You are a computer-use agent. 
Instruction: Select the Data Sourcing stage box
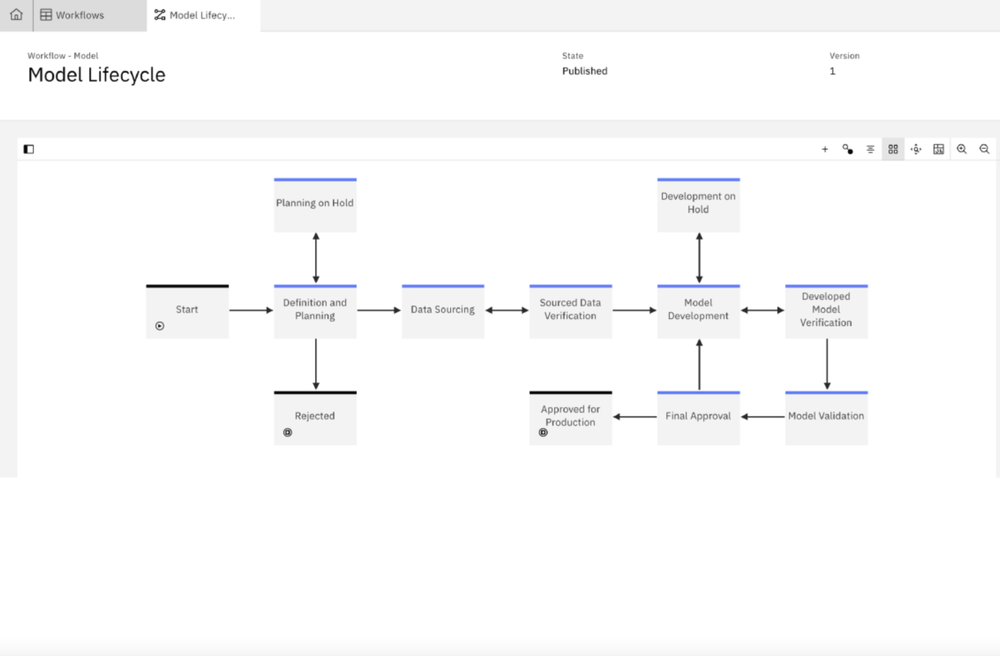click(x=443, y=311)
